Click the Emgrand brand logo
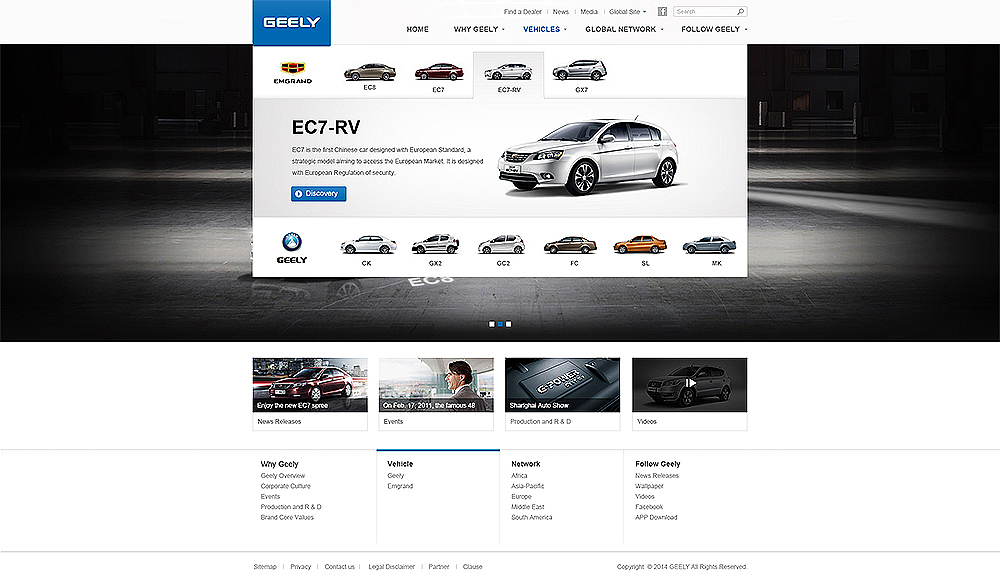 pos(293,73)
